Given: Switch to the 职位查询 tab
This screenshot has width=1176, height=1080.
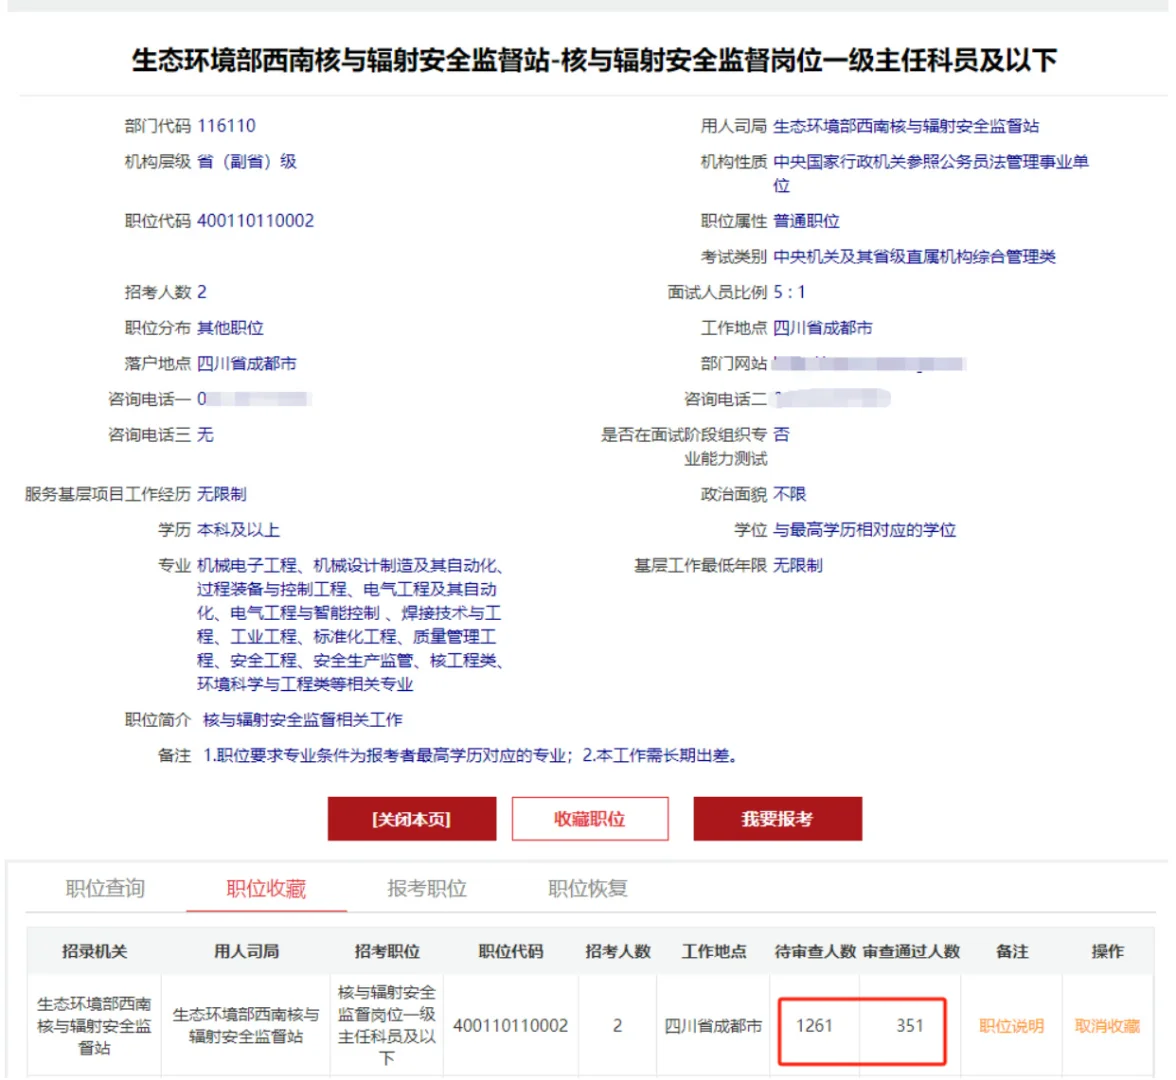Looking at the screenshot, I should (x=105, y=889).
